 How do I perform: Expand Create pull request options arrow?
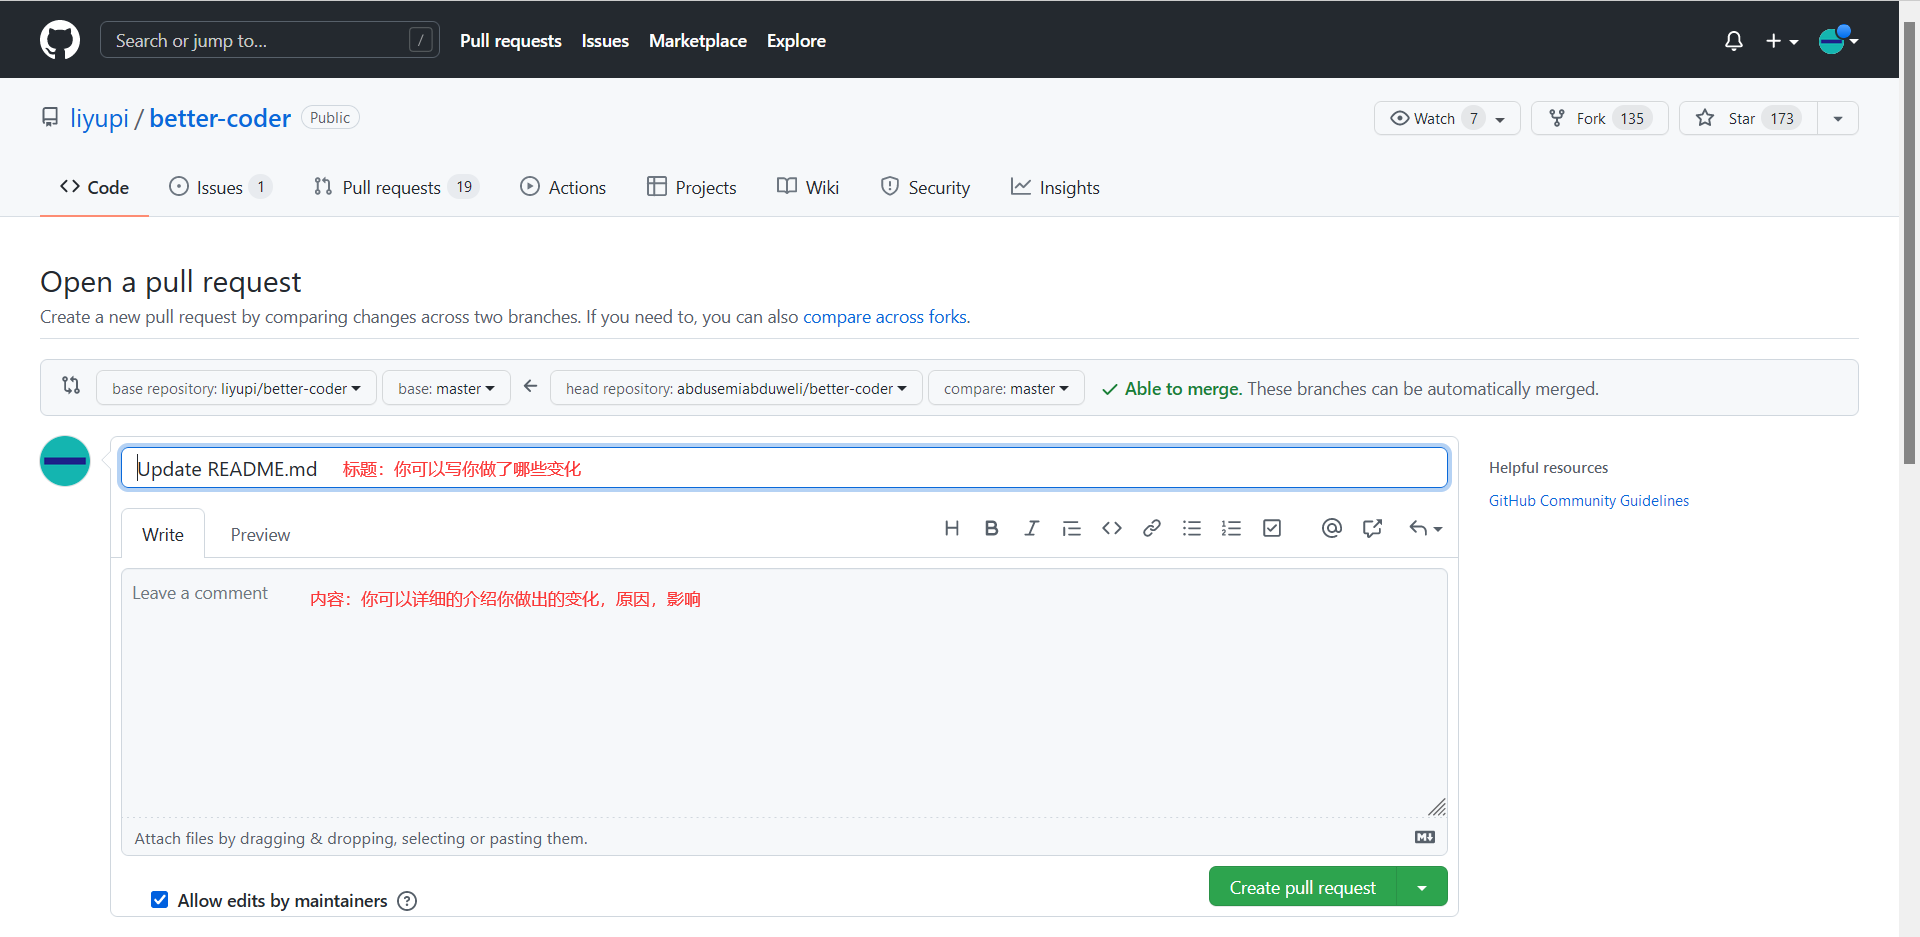point(1422,887)
